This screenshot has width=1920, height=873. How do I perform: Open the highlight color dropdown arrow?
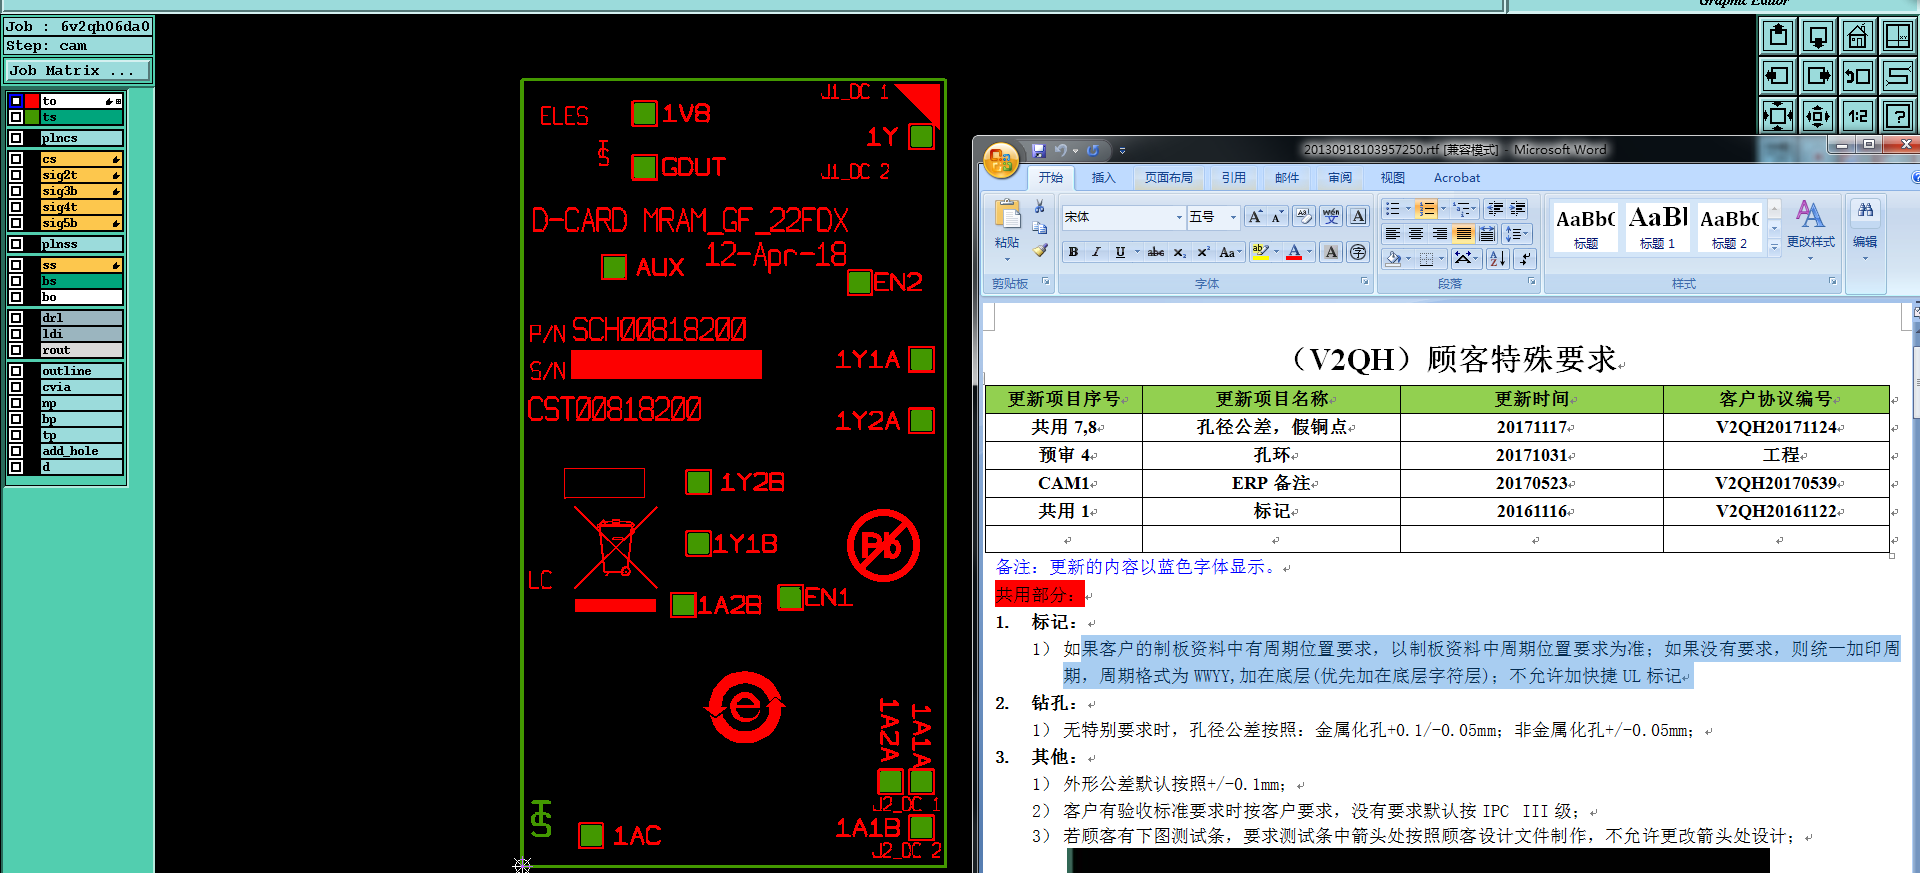(x=1276, y=252)
